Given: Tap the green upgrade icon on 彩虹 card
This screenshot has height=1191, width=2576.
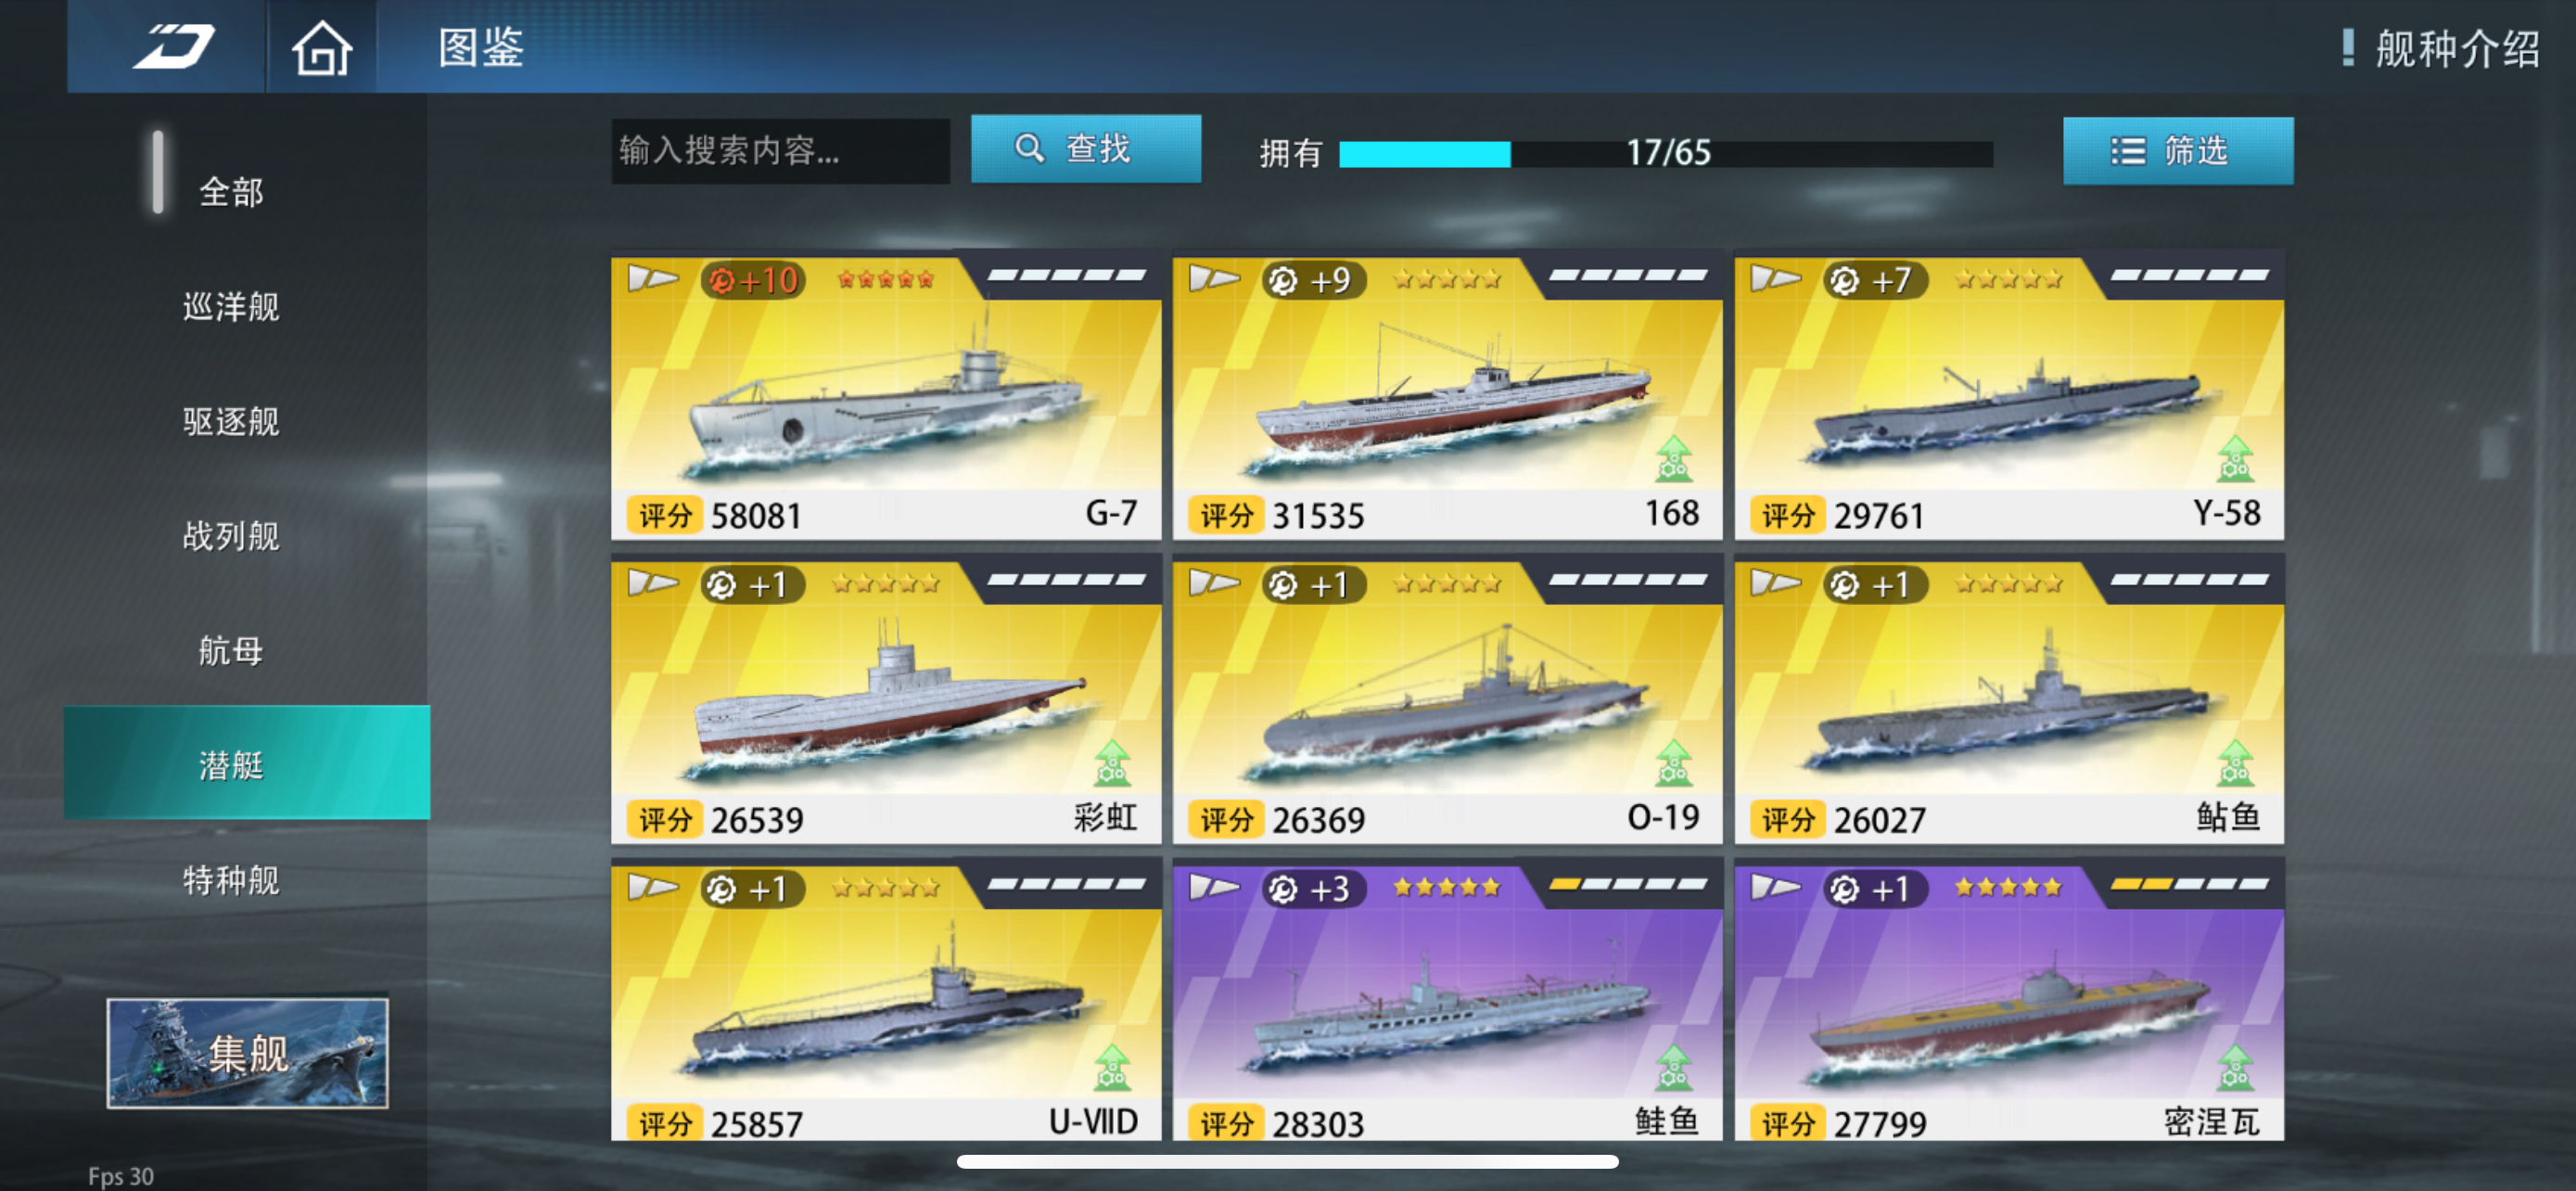Looking at the screenshot, I should [x=1112, y=763].
